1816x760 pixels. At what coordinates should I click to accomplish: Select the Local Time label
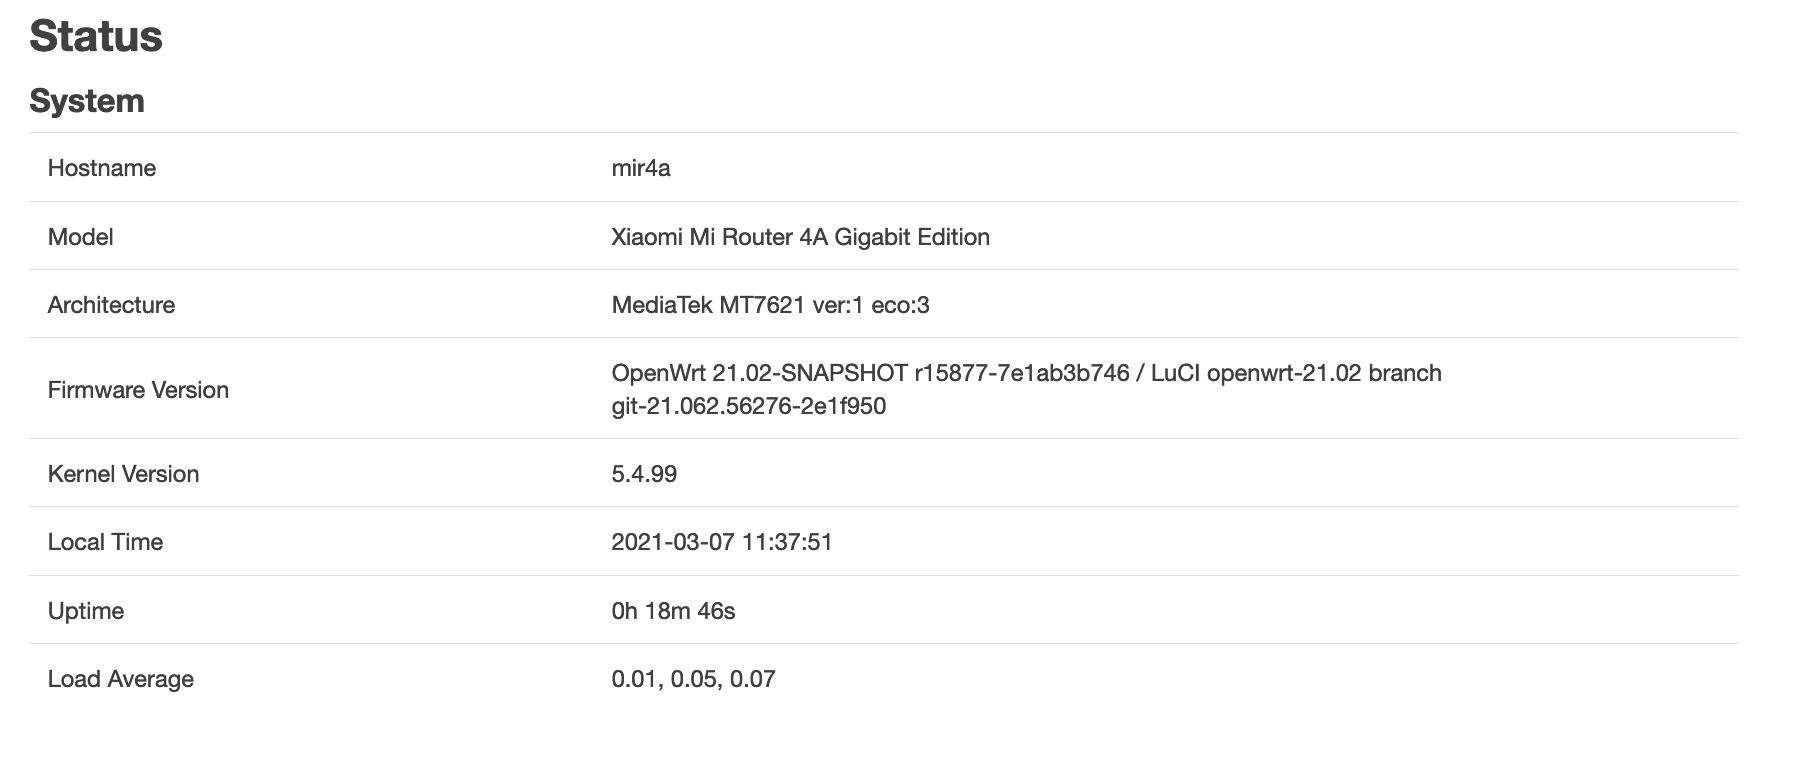pyautogui.click(x=105, y=542)
